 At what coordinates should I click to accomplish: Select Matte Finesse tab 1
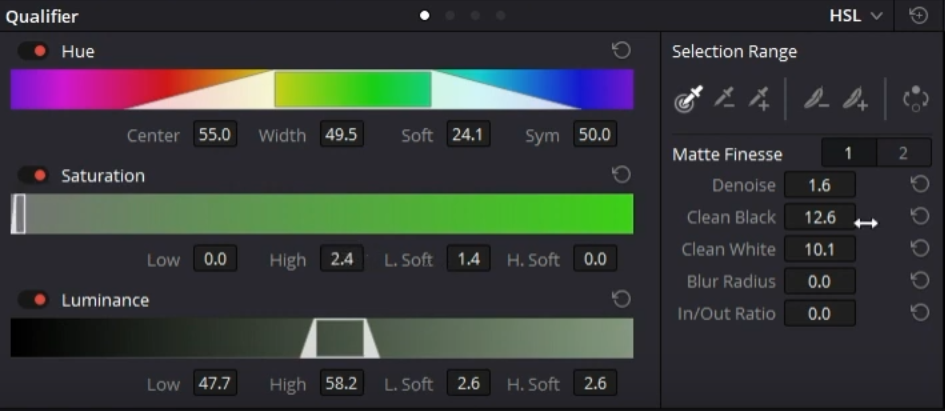(x=848, y=153)
